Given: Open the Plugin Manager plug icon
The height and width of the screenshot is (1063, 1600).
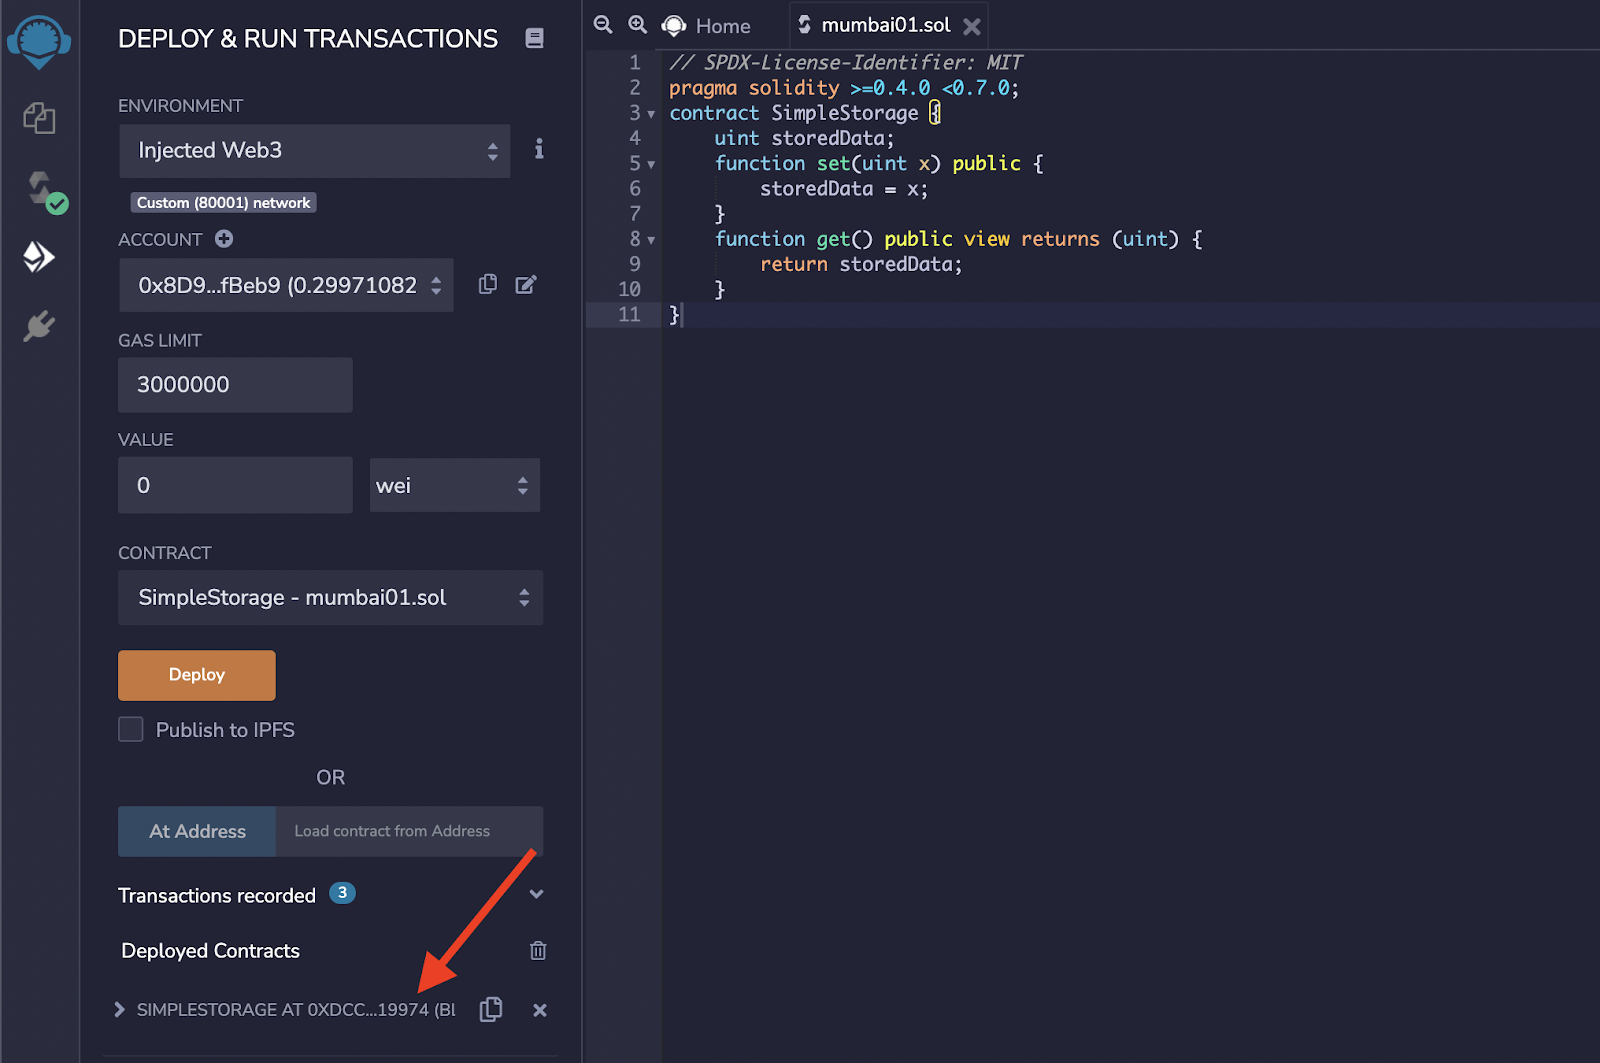Looking at the screenshot, I should pos(39,326).
